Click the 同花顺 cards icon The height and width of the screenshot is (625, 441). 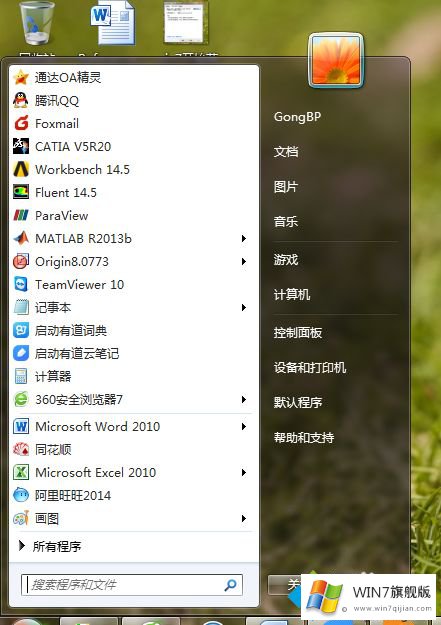(21, 450)
